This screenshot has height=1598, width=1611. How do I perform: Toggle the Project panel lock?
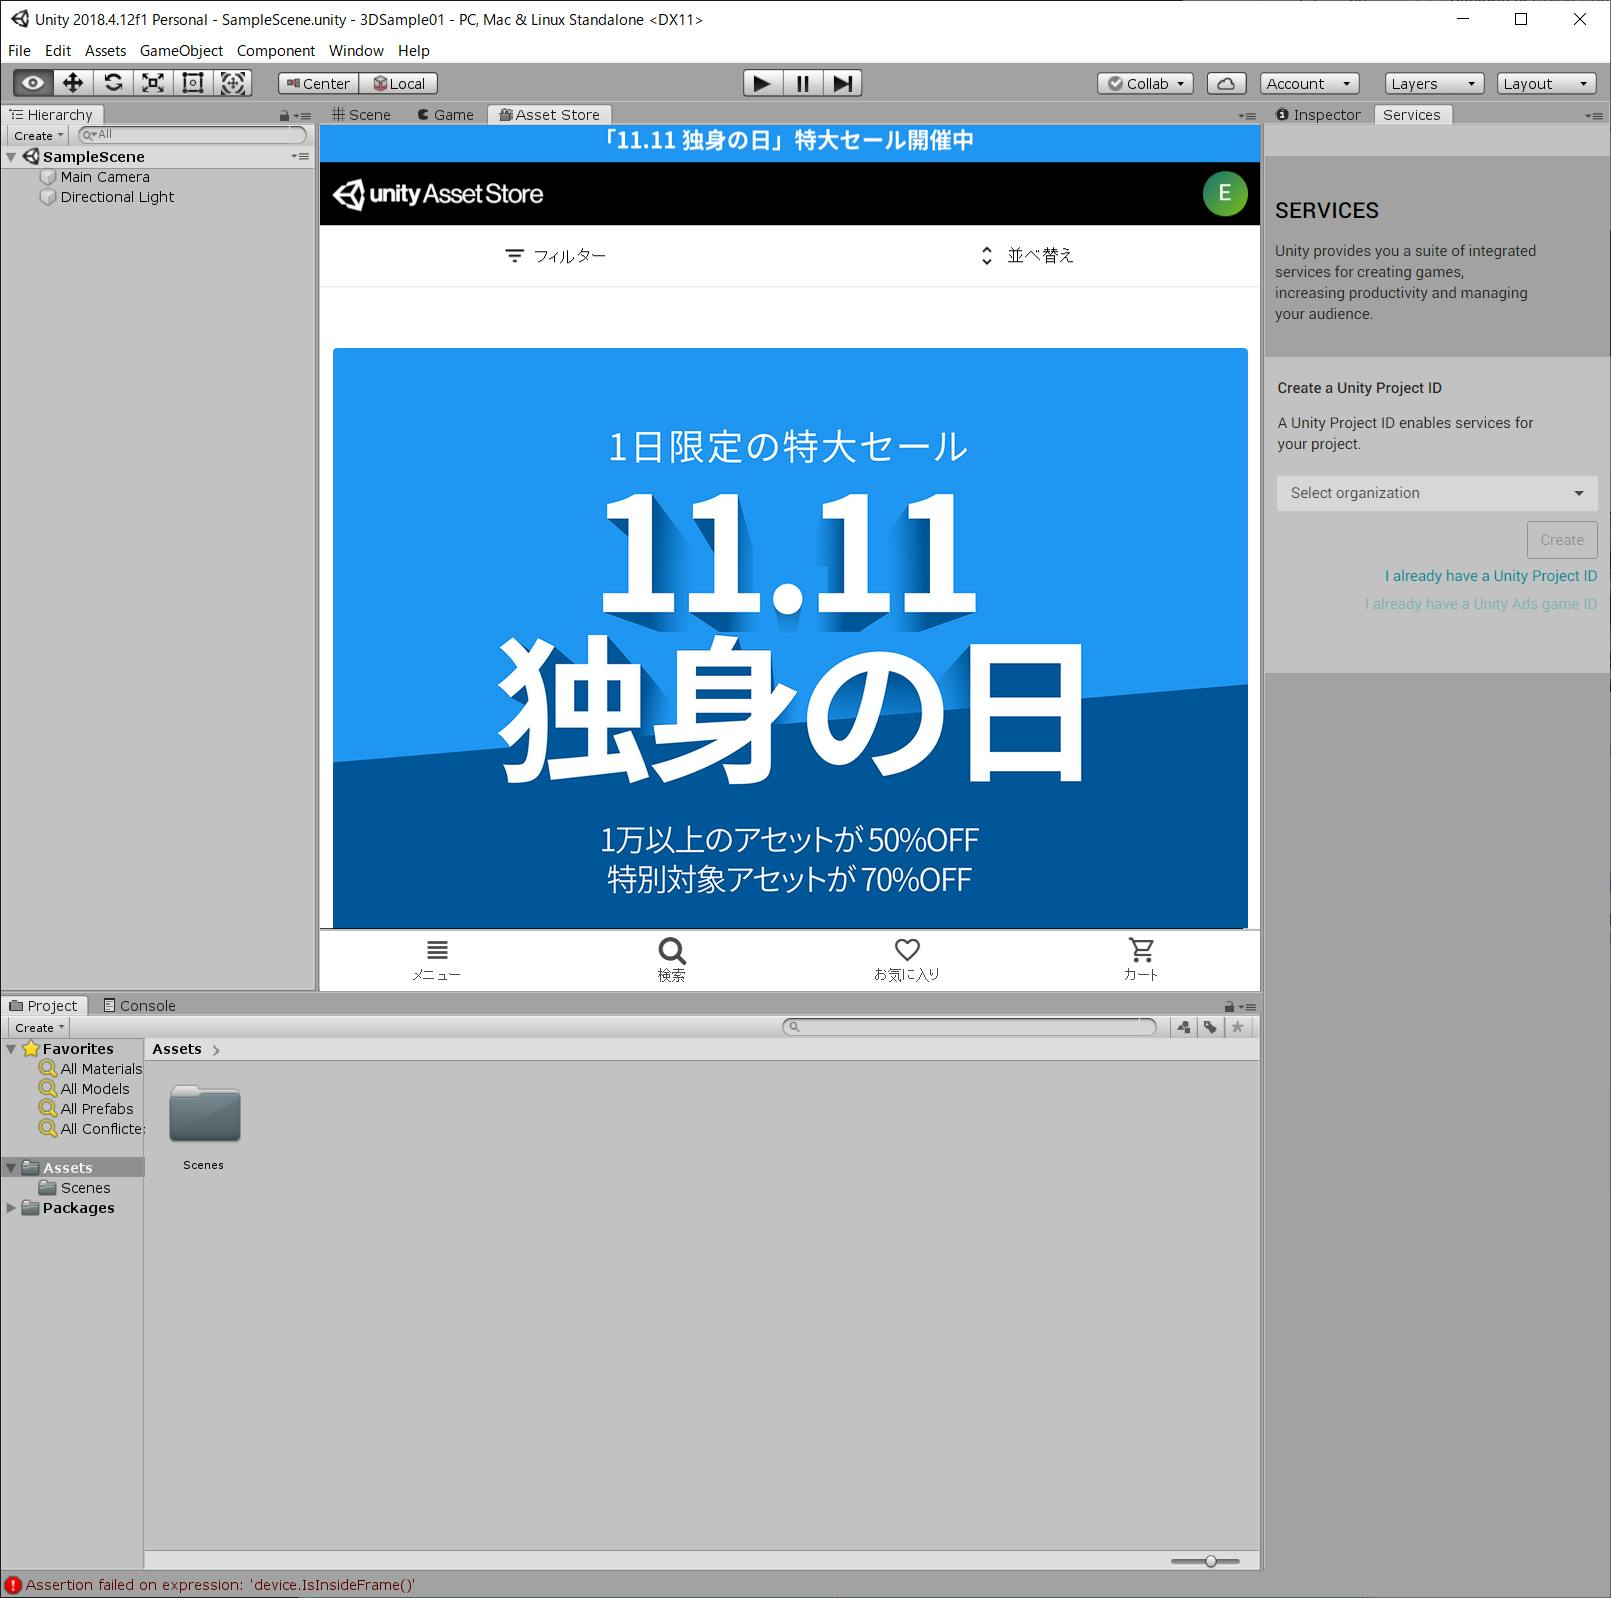click(x=1229, y=1007)
